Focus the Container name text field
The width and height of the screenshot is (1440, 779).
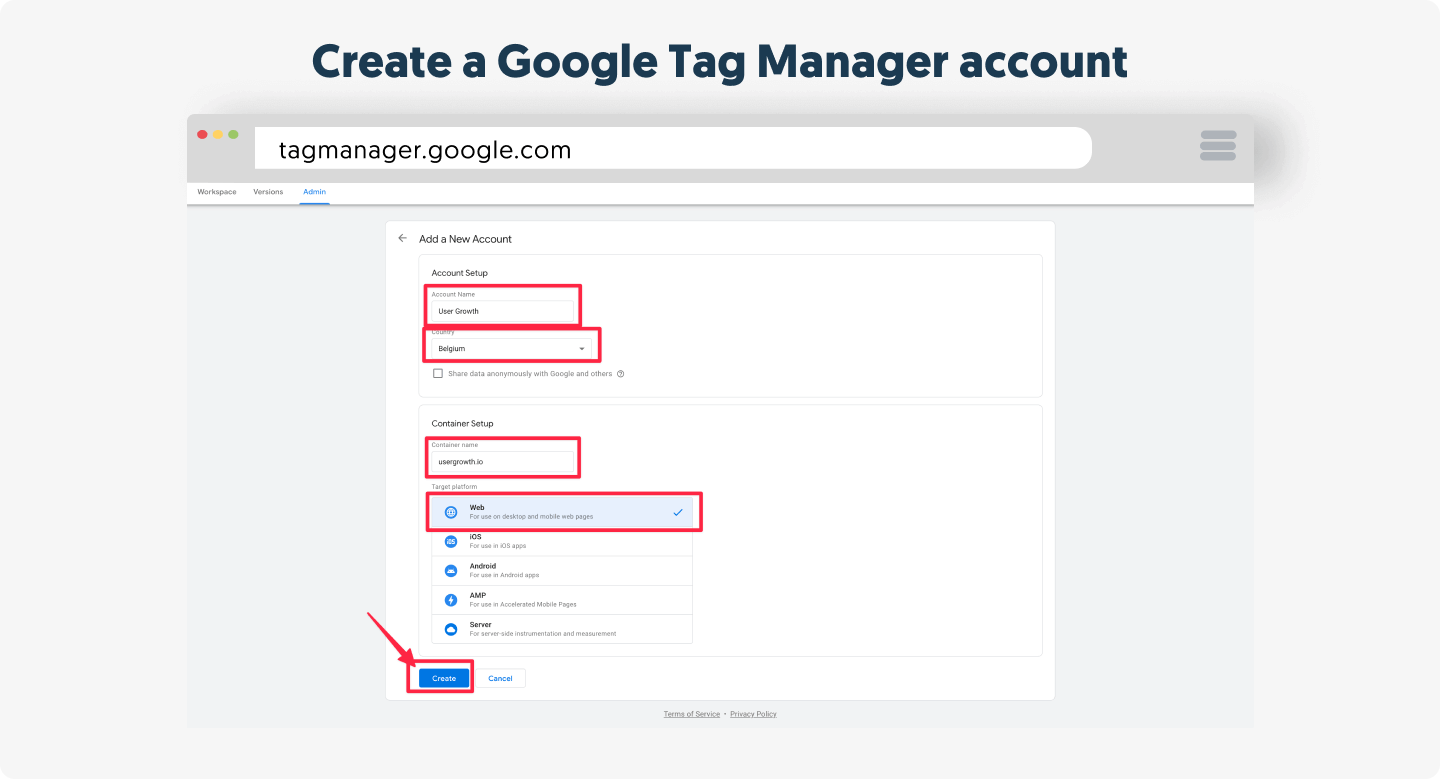(x=503, y=462)
